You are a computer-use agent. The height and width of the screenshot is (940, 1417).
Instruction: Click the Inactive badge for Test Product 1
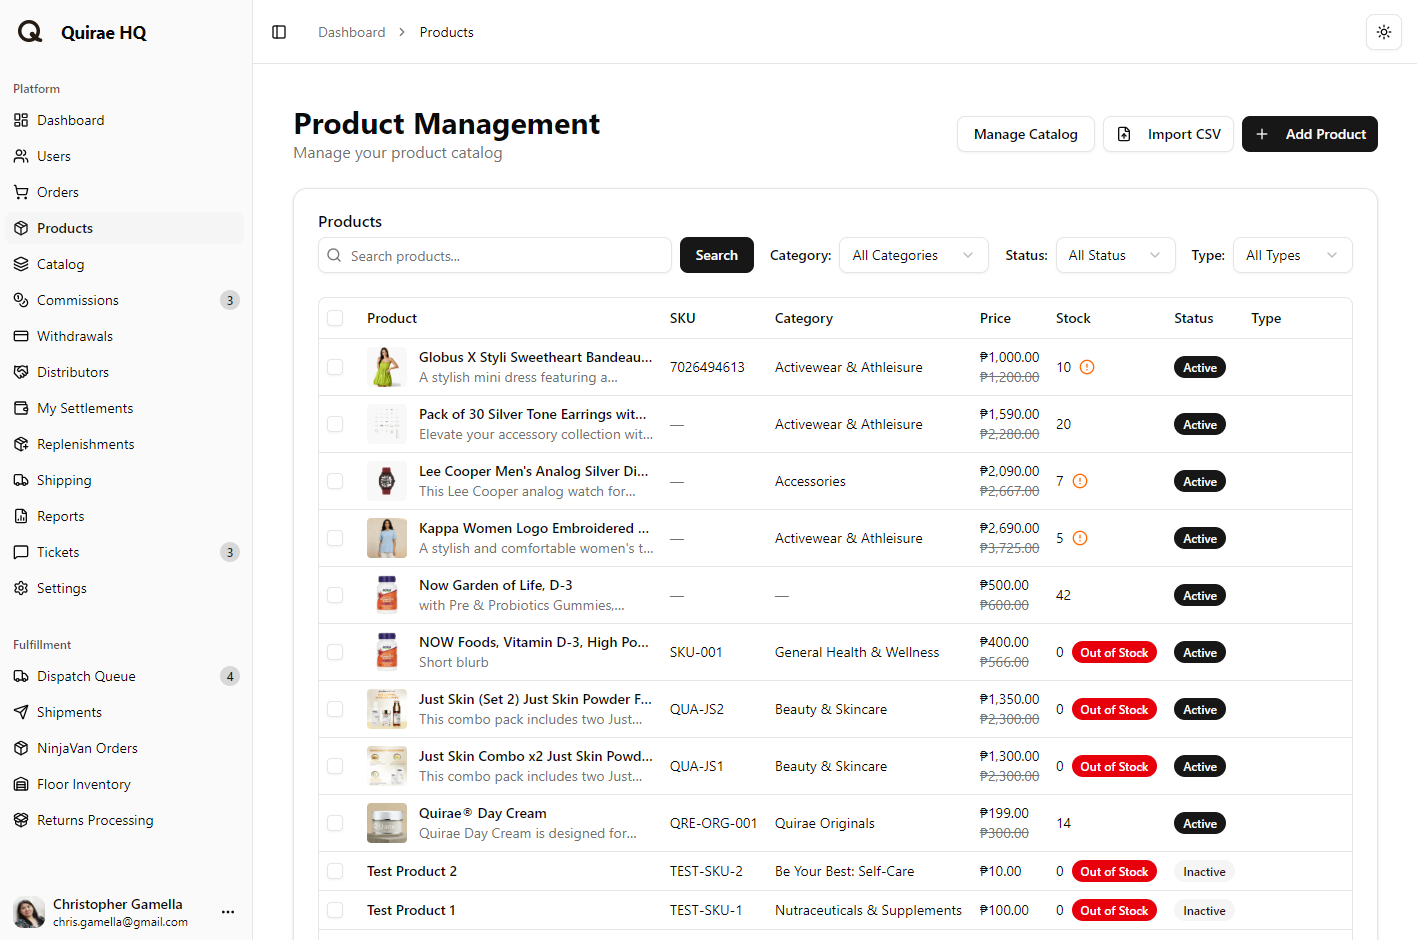click(x=1204, y=910)
